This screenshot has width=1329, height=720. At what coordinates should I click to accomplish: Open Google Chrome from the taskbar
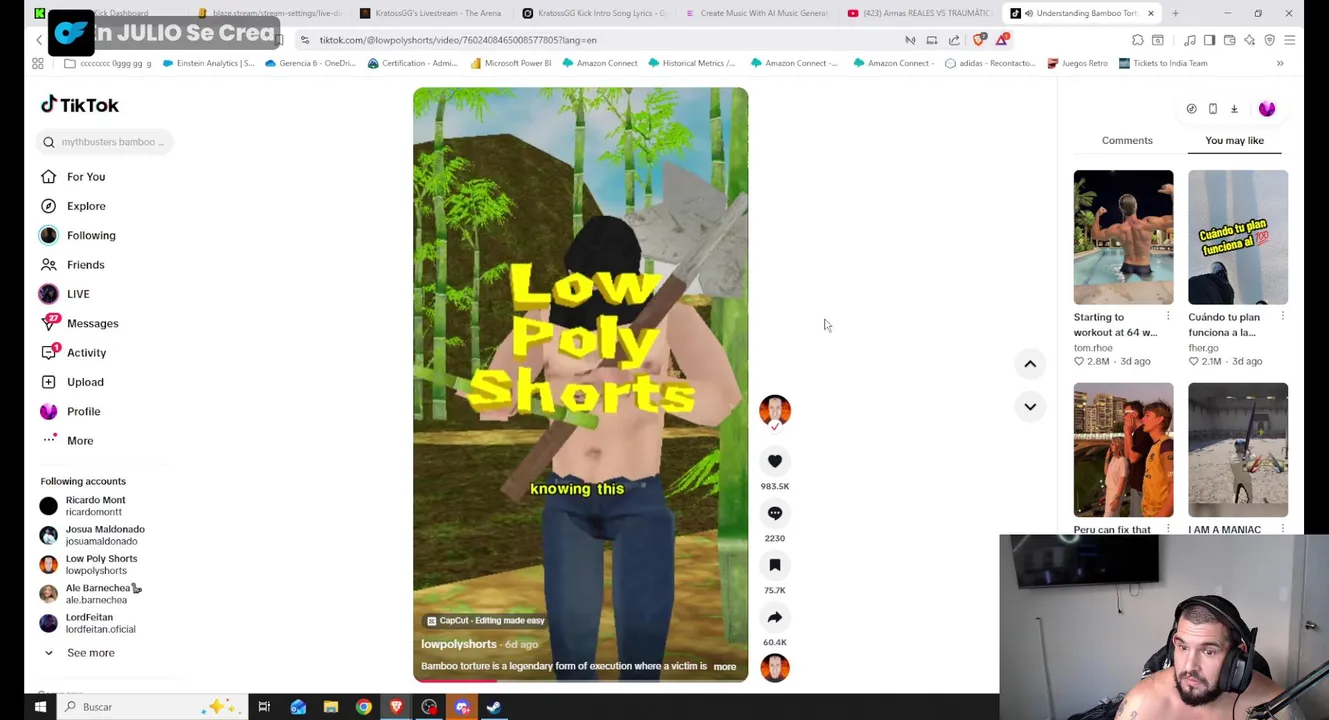click(364, 707)
